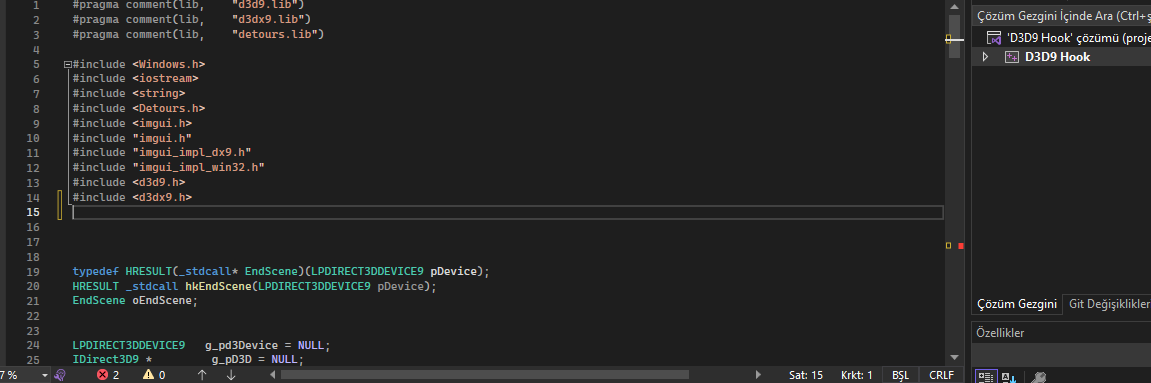
Task: Click vertical scrollbar down arrow in editor
Action: (954, 357)
